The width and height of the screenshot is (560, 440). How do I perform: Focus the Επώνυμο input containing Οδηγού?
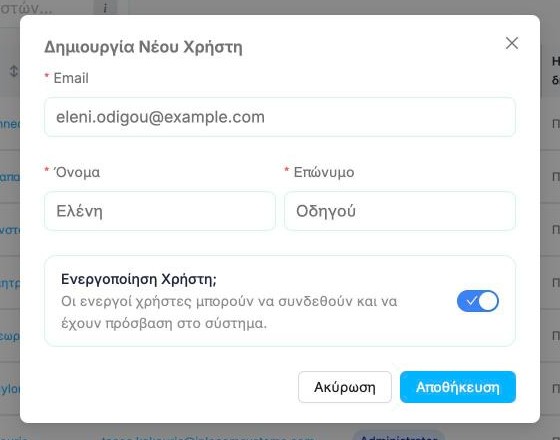point(400,211)
